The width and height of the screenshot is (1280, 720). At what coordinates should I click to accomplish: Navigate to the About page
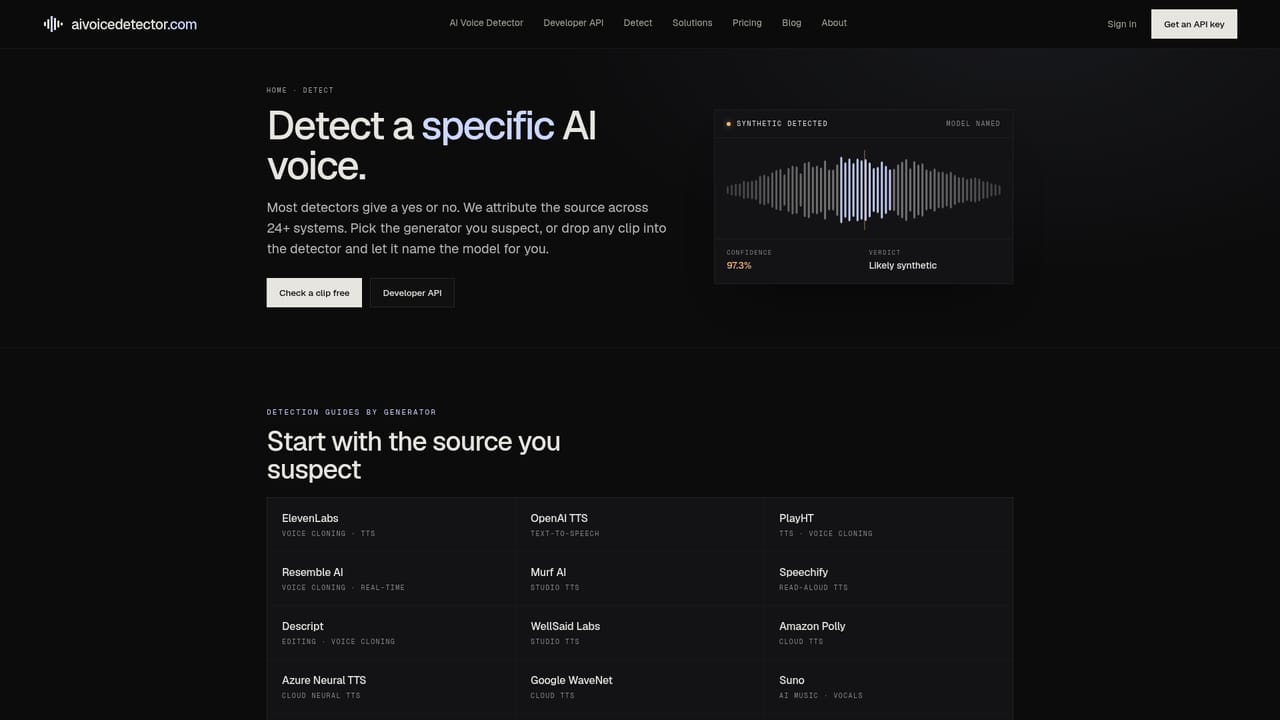pos(834,23)
